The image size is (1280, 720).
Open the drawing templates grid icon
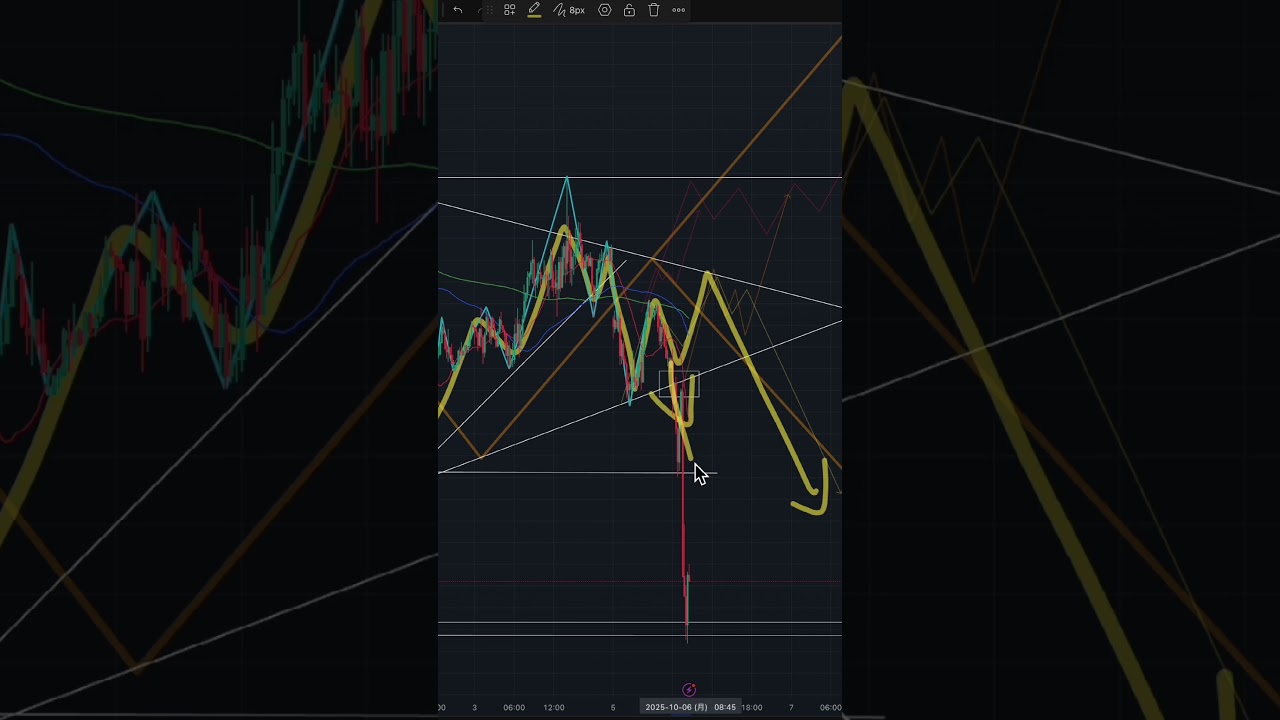(x=509, y=10)
